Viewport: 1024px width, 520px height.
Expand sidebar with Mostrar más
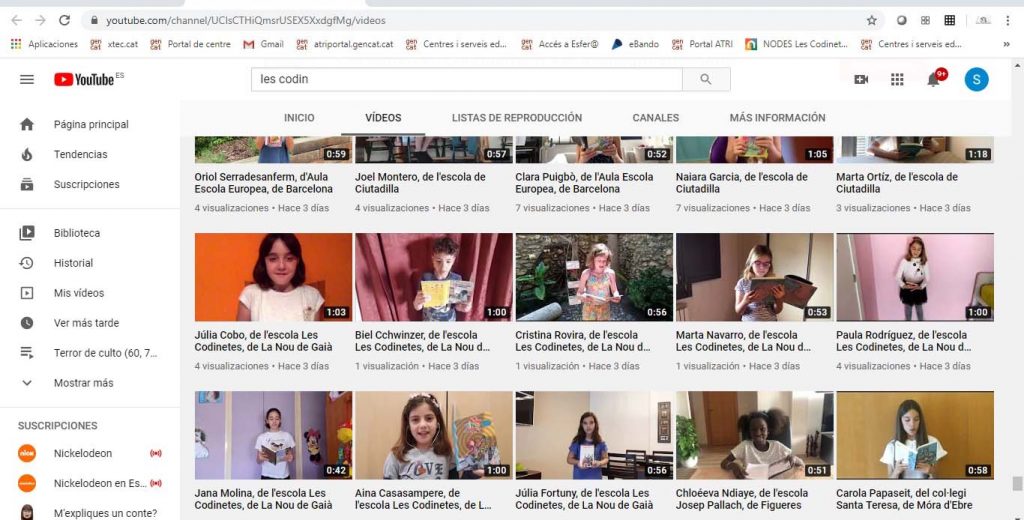tap(83, 383)
